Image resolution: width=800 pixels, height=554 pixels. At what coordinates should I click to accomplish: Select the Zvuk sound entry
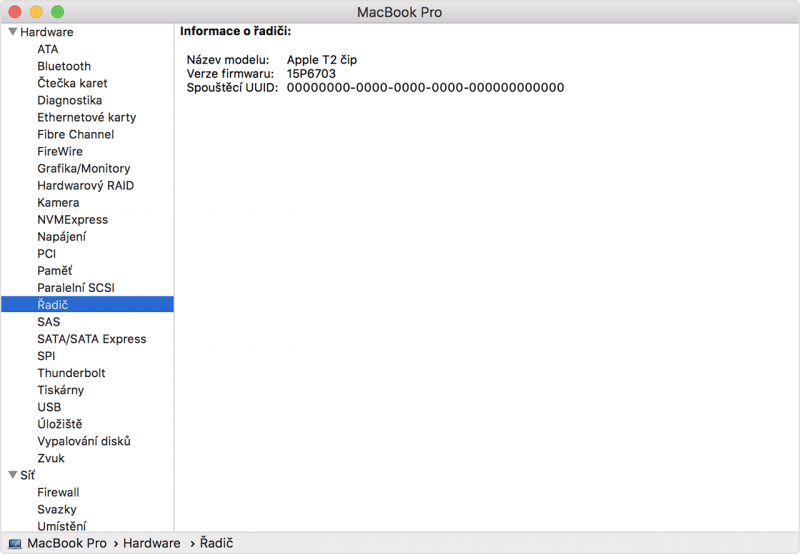click(51, 458)
